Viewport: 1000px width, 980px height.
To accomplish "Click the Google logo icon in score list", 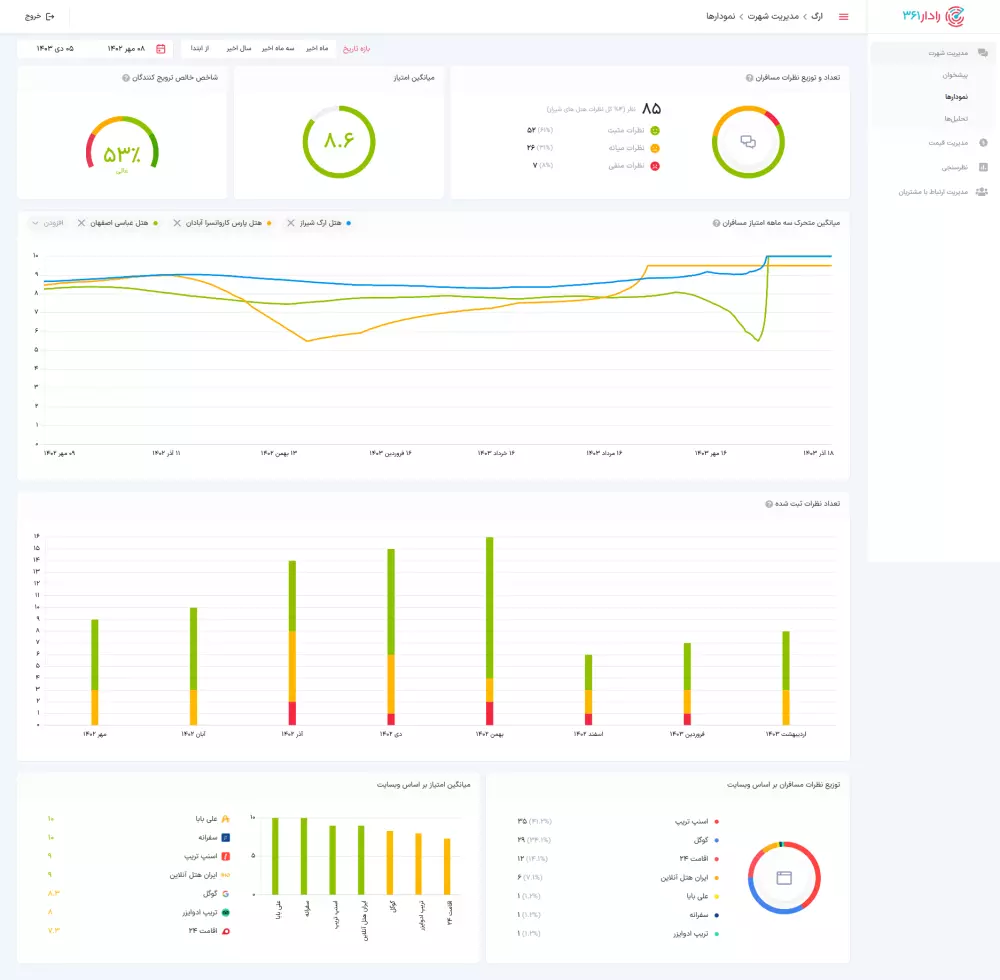I will (225, 893).
